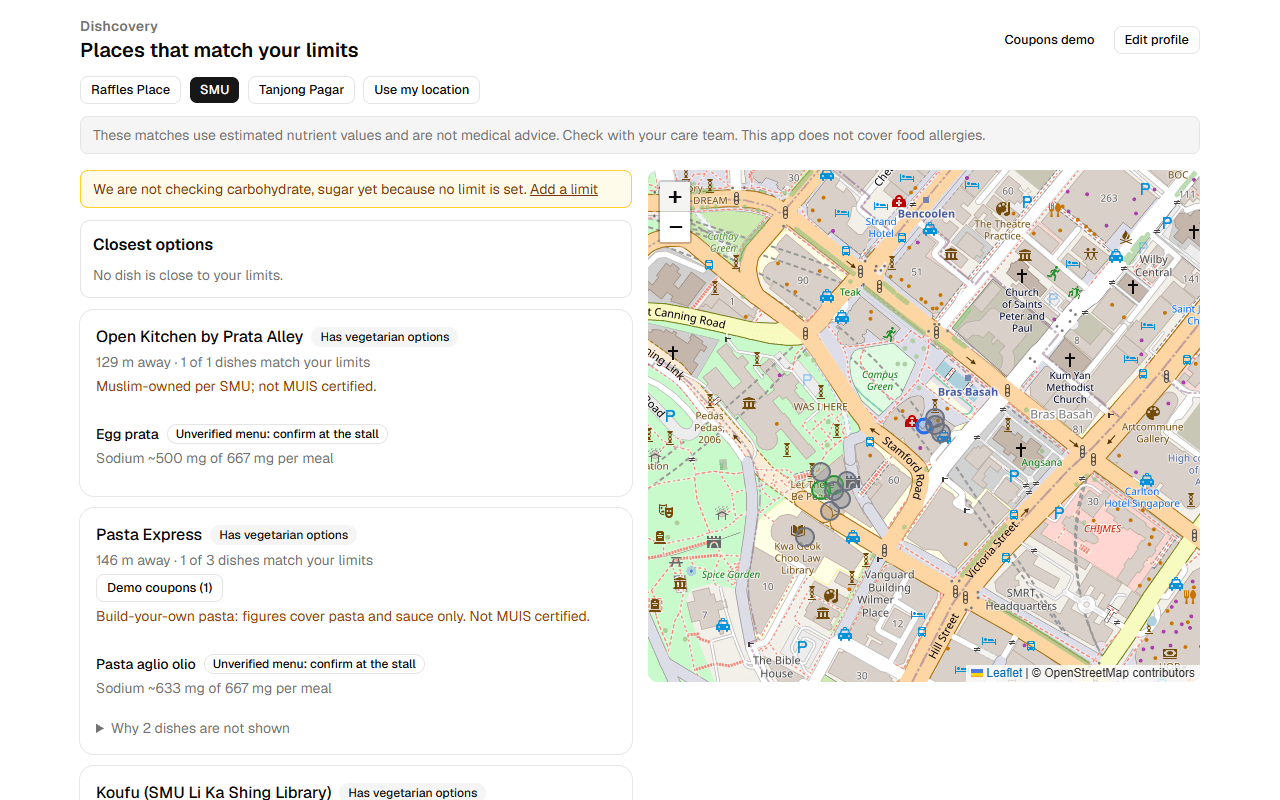
Task: Click the blue circle marker near Bras Basah
Action: click(923, 426)
